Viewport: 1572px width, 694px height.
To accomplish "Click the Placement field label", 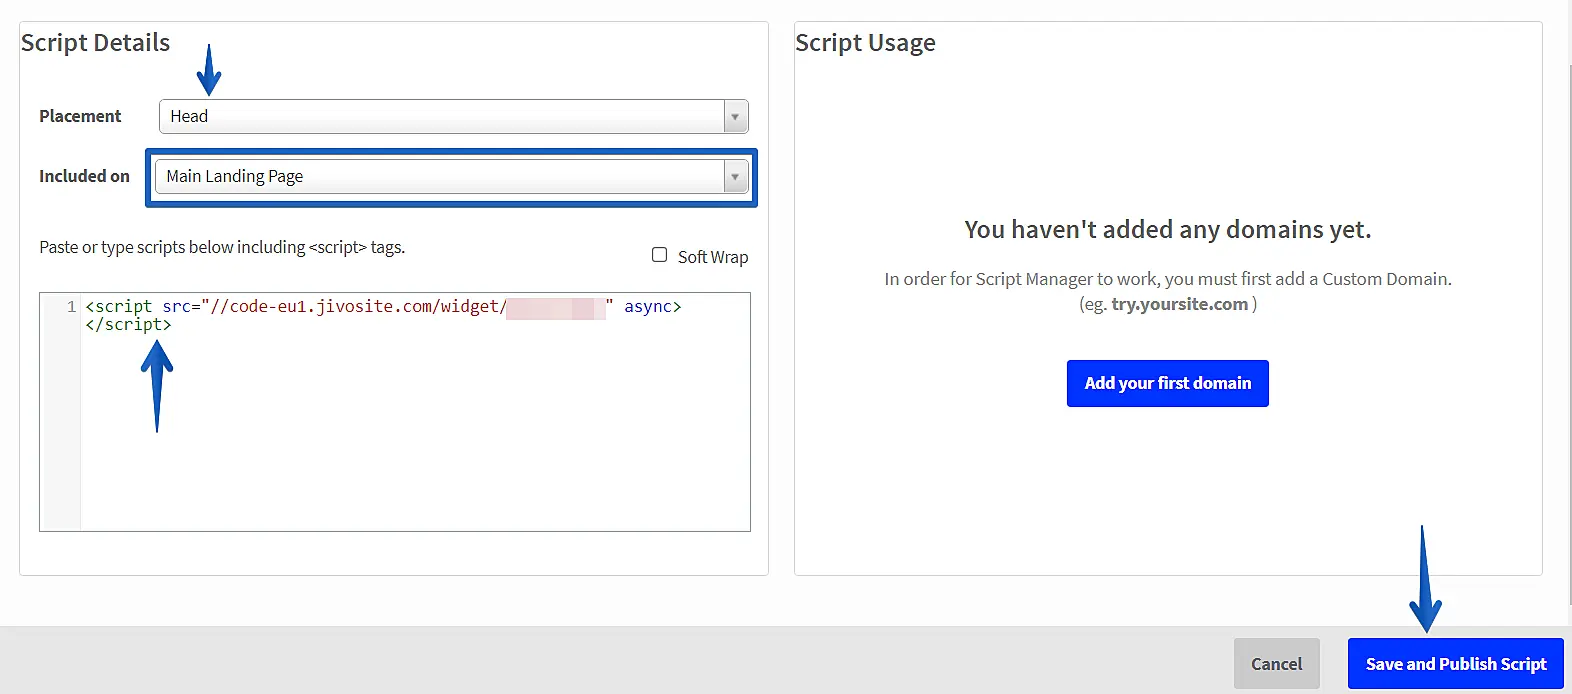I will [80, 116].
